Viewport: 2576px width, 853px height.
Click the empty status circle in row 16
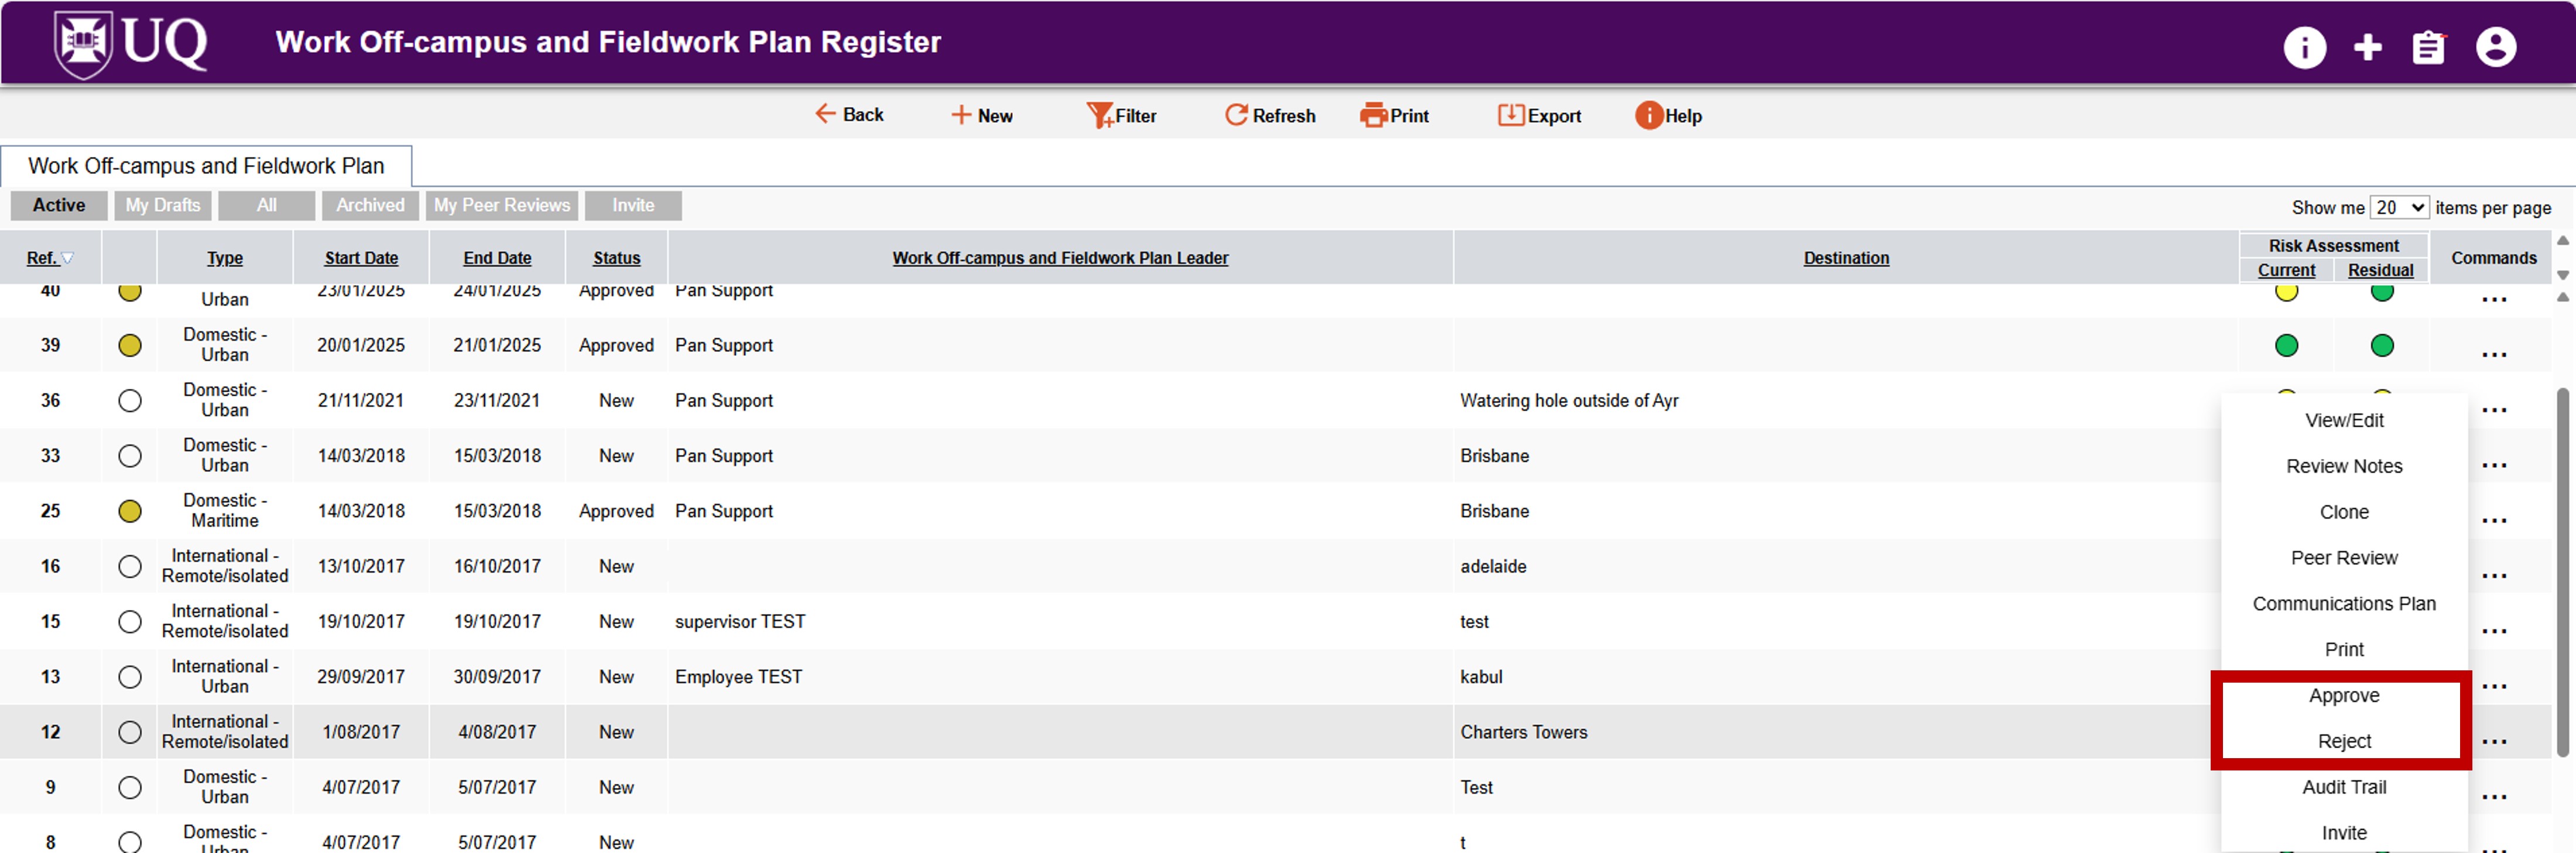[129, 566]
